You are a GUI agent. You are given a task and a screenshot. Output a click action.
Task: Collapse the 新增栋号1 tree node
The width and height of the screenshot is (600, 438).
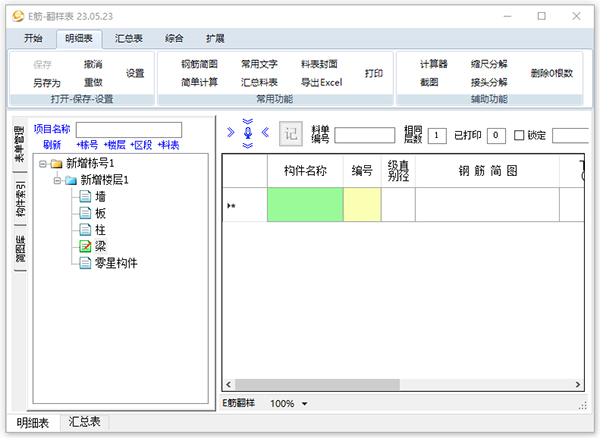point(43,164)
